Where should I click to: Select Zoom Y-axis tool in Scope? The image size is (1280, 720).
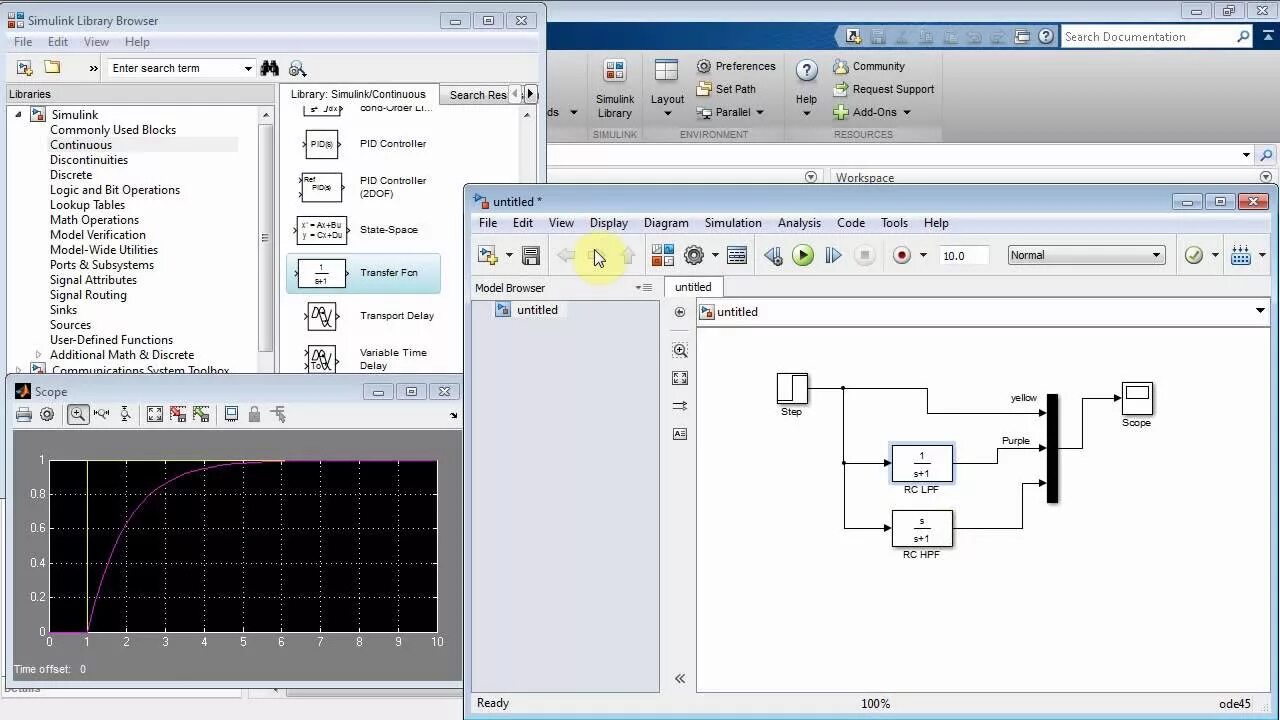(x=125, y=414)
